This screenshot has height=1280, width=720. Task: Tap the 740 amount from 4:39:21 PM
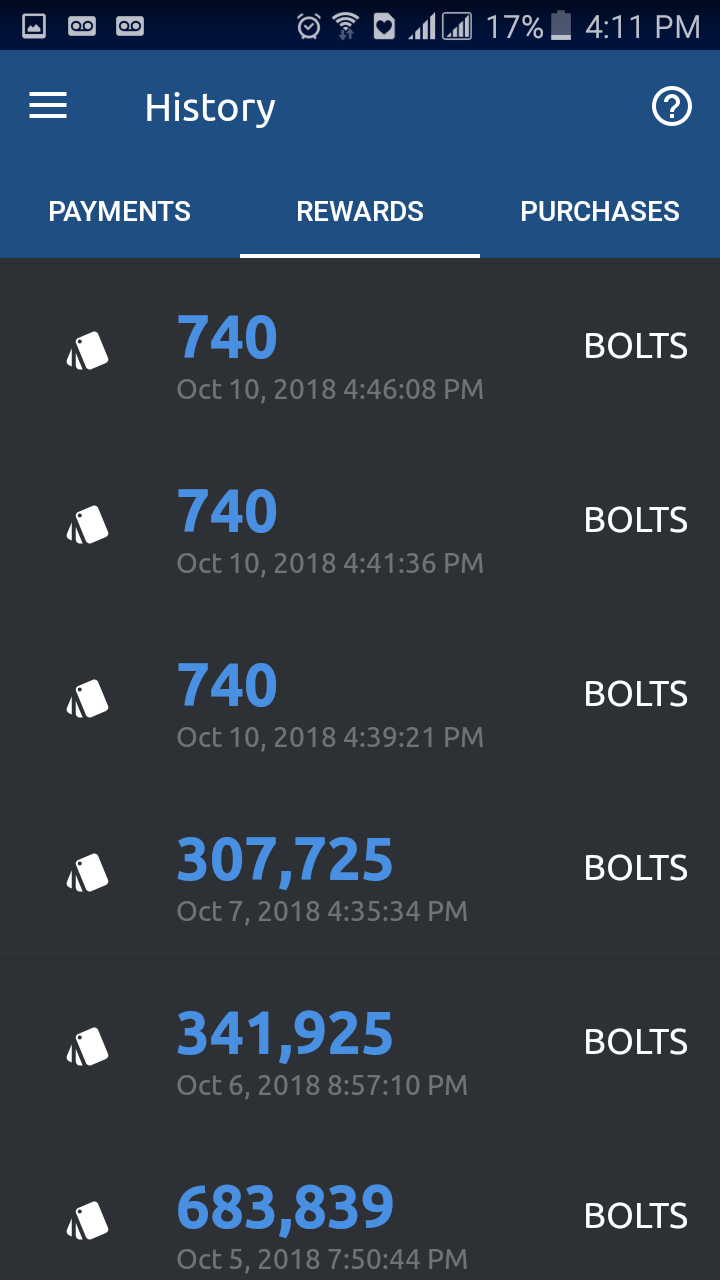pos(227,686)
